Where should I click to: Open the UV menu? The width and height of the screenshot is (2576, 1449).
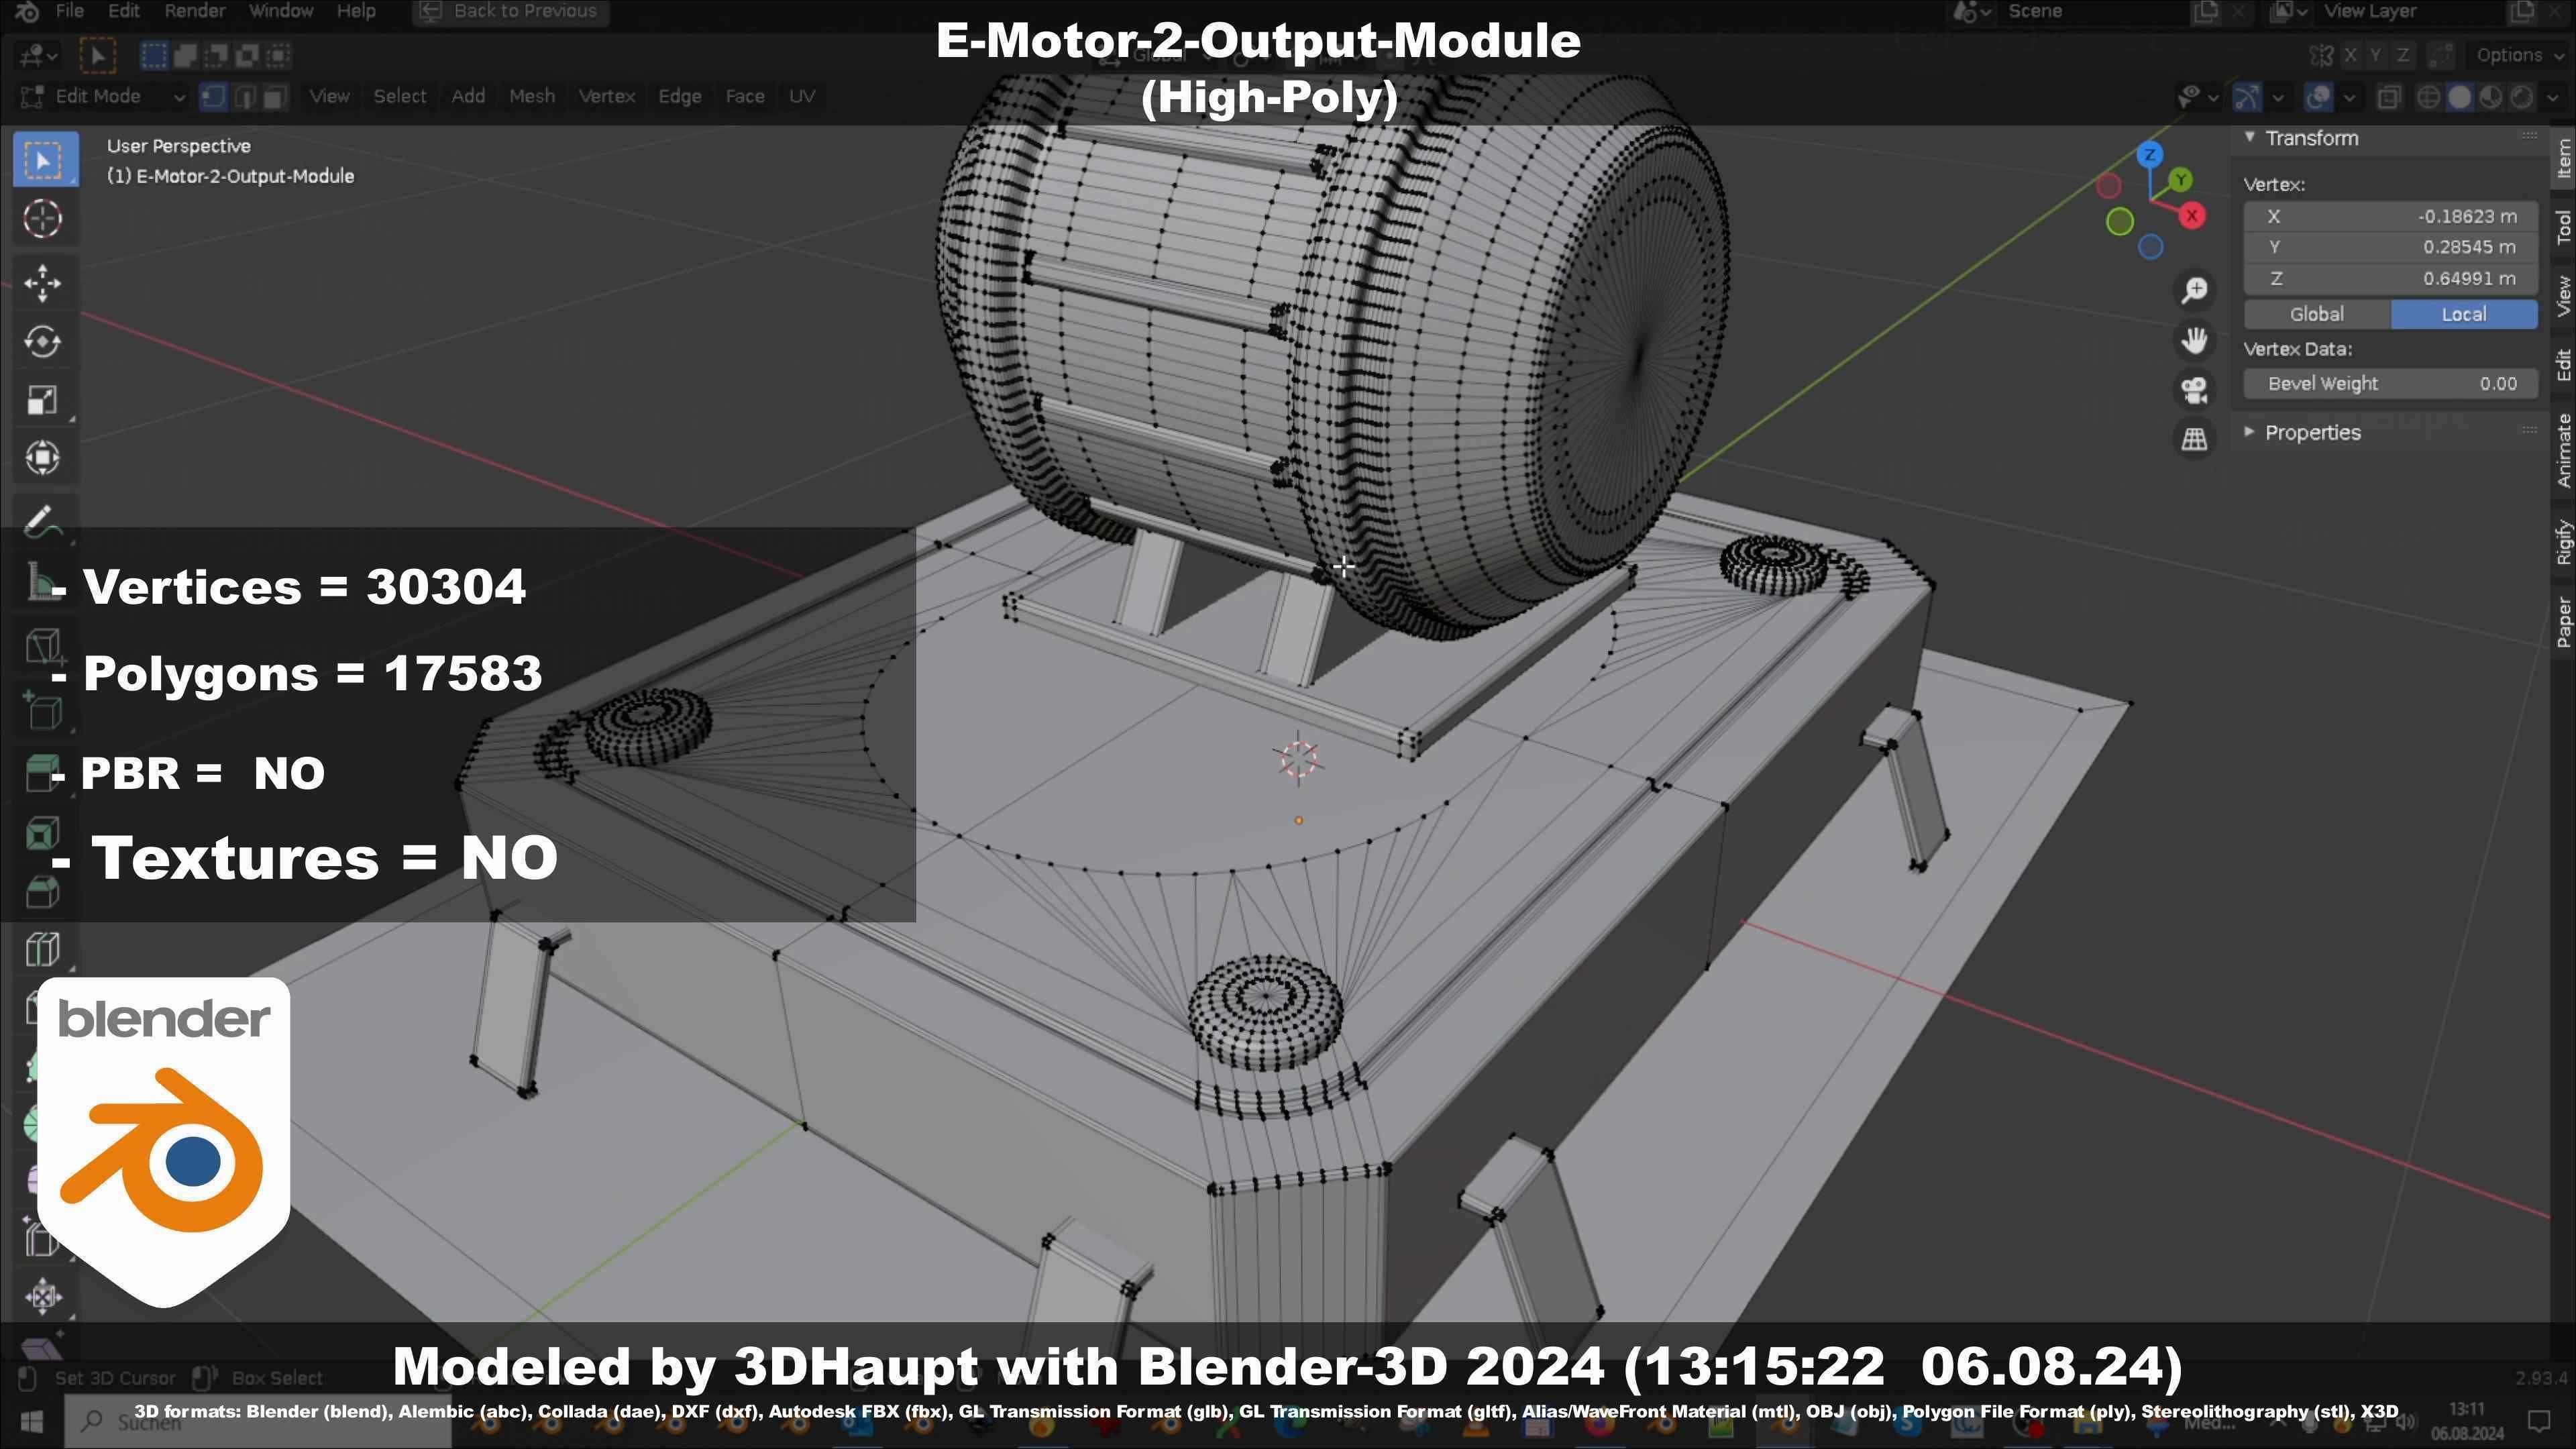click(x=802, y=97)
